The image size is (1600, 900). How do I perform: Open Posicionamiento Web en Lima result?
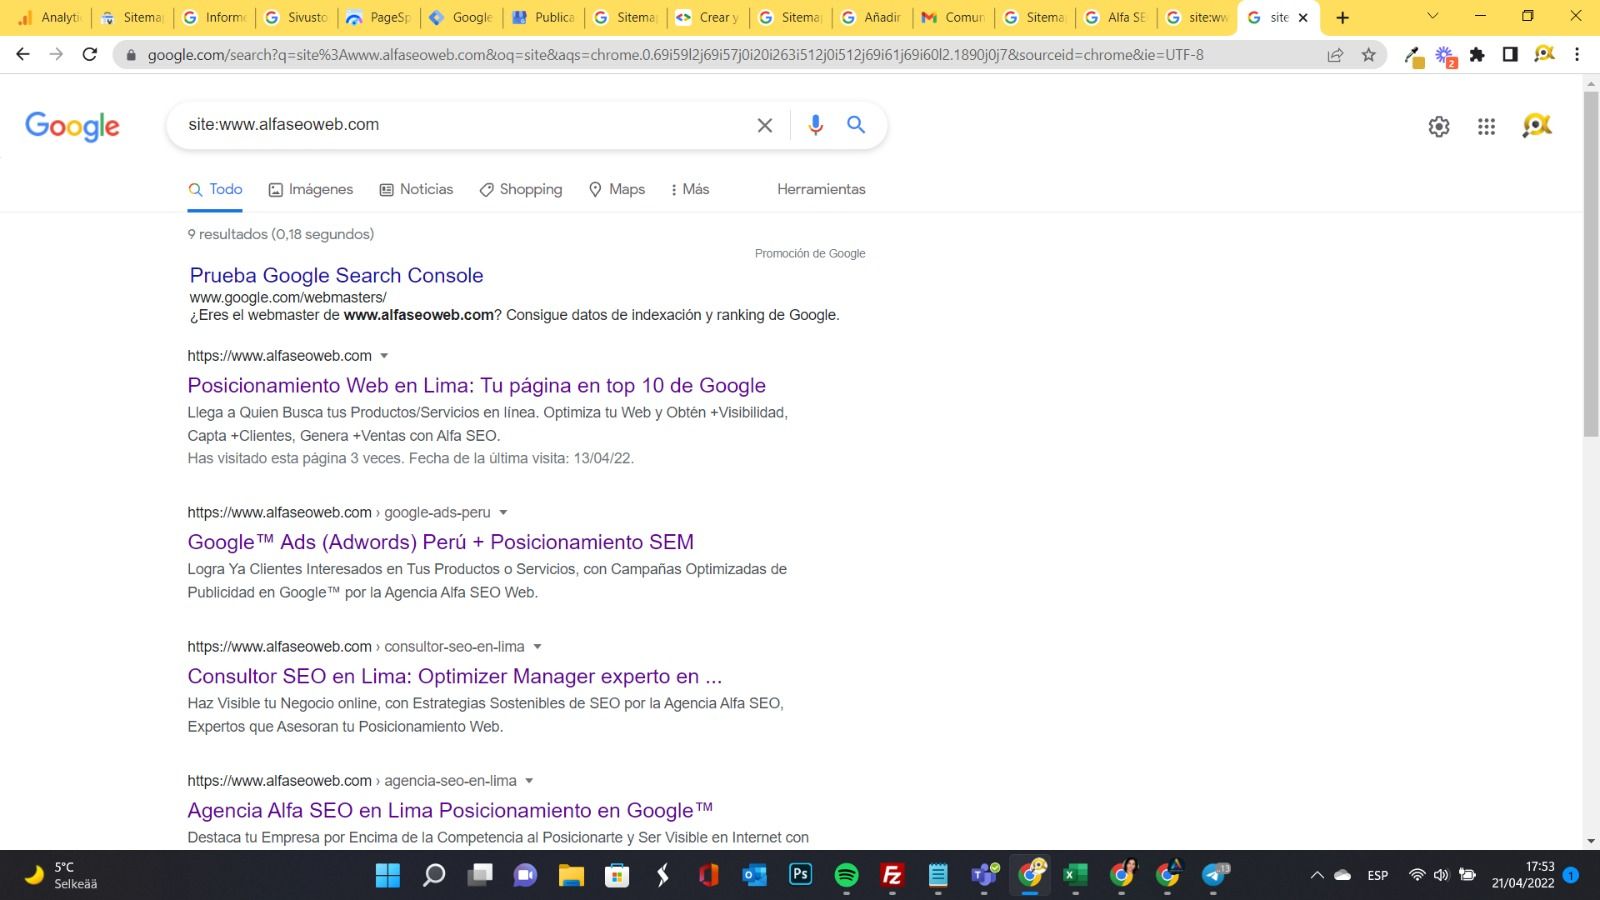[x=476, y=386]
